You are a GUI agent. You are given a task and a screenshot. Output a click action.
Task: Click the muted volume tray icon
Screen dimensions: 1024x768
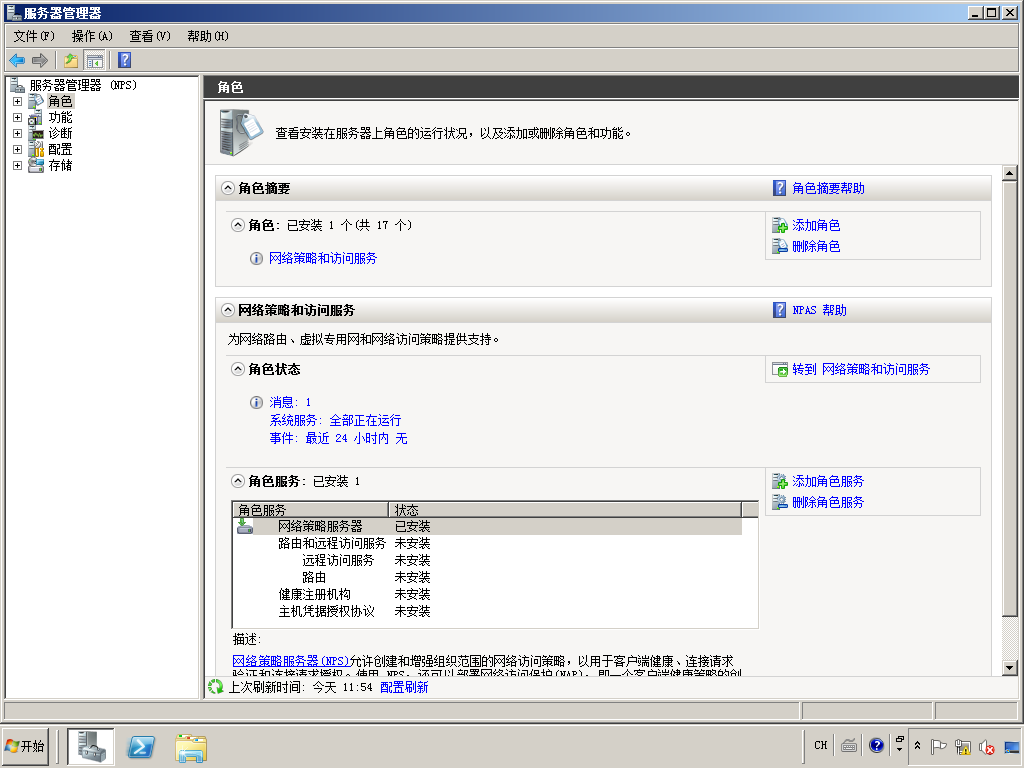click(x=986, y=746)
